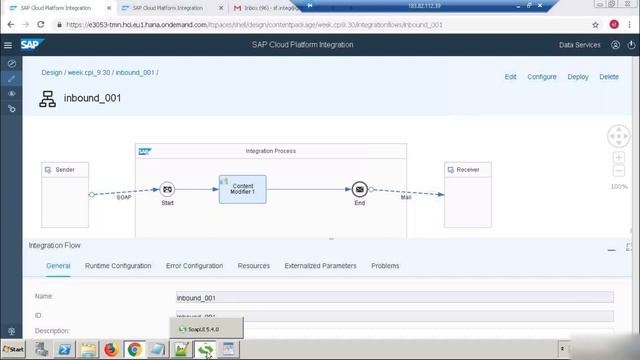Open Firefox from the taskbar

point(111,349)
